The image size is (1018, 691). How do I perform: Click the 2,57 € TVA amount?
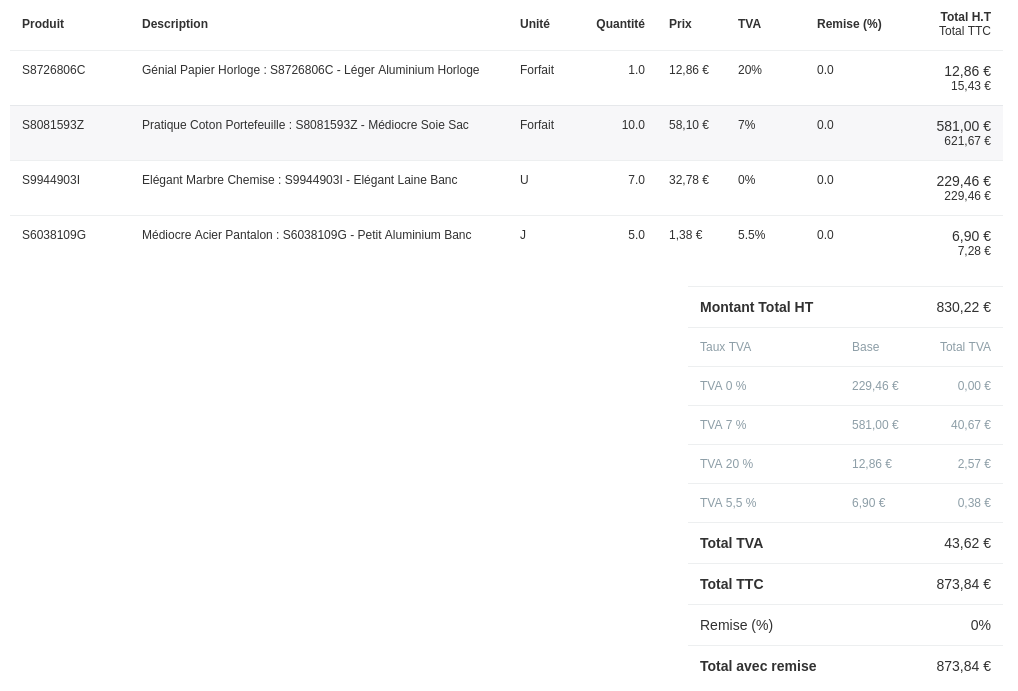[x=974, y=464]
